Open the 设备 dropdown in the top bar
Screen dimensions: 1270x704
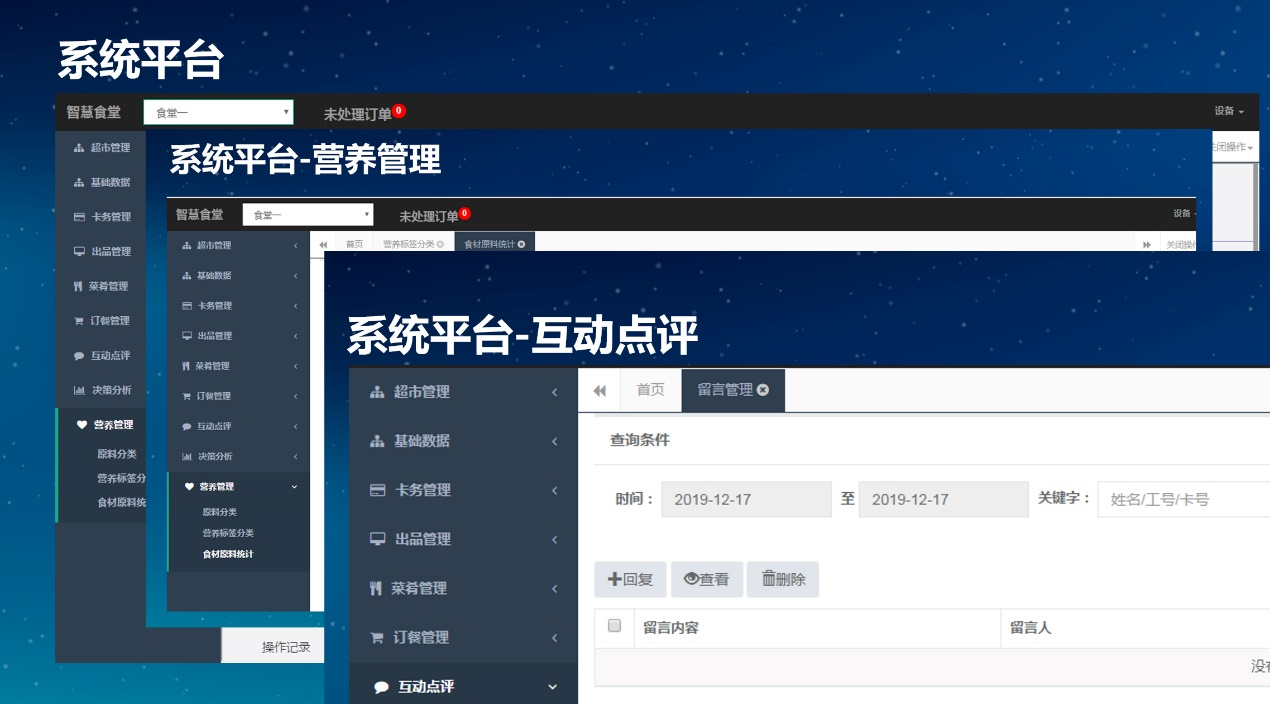coord(1229,111)
